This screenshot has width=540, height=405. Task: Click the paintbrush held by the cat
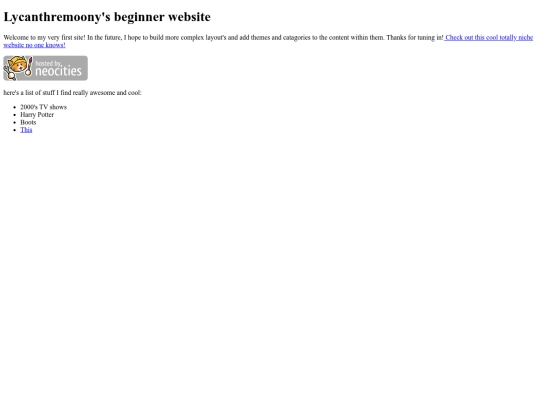pos(30,66)
